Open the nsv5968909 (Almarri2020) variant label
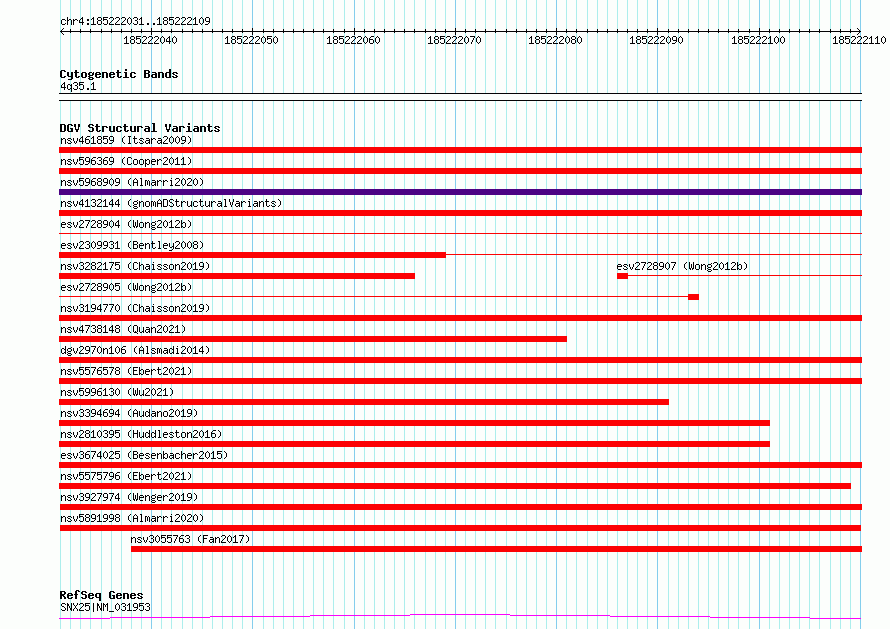The image size is (890, 629). point(132,182)
